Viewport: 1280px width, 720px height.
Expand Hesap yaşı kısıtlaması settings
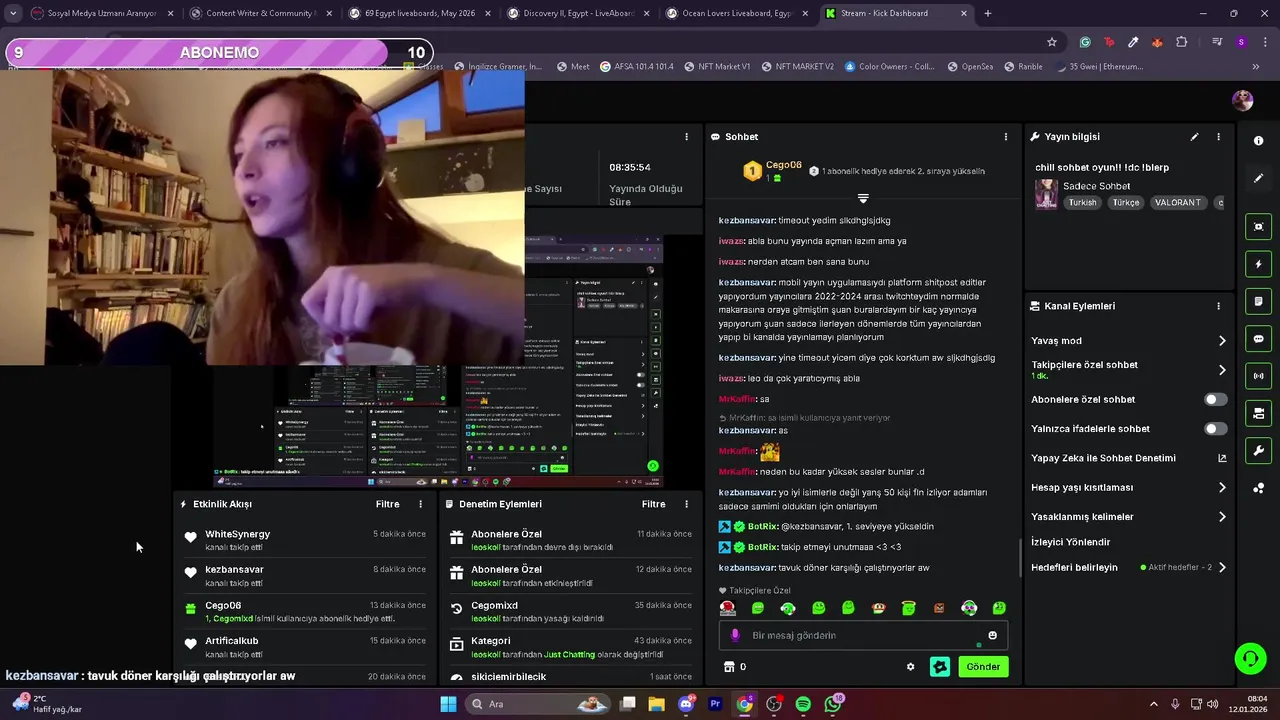pos(1221,488)
